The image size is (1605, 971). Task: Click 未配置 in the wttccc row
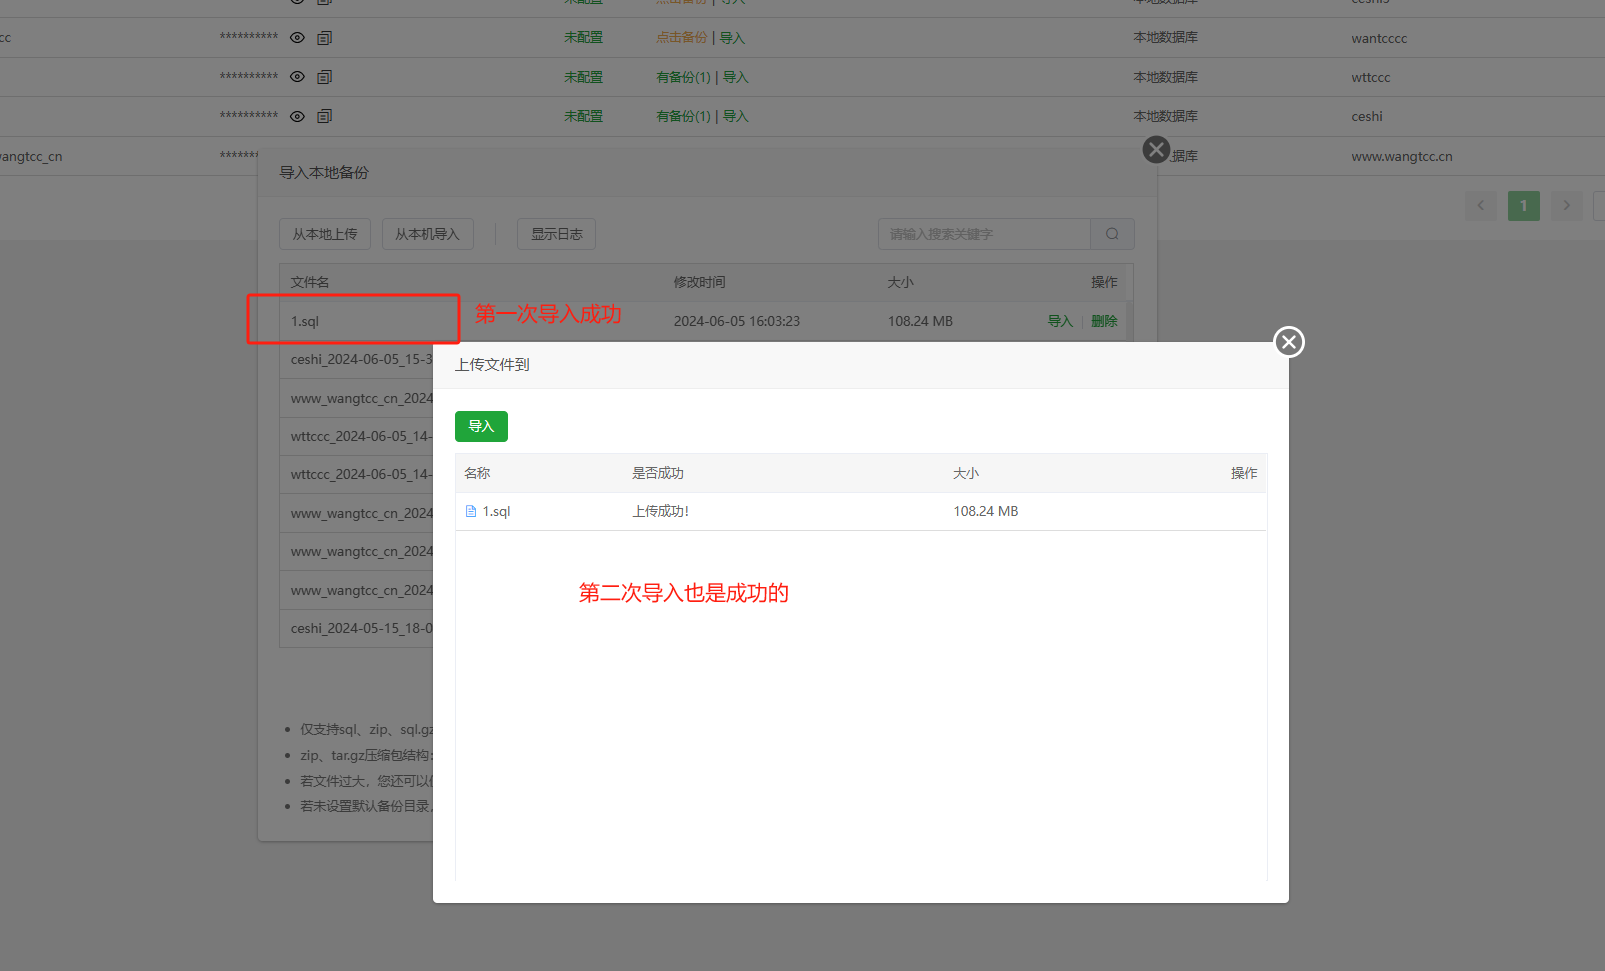(x=583, y=77)
